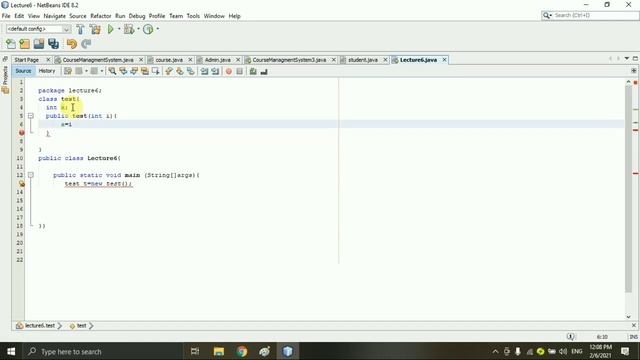
Task: Collapse code fold at line 5
Action: pos(31,116)
